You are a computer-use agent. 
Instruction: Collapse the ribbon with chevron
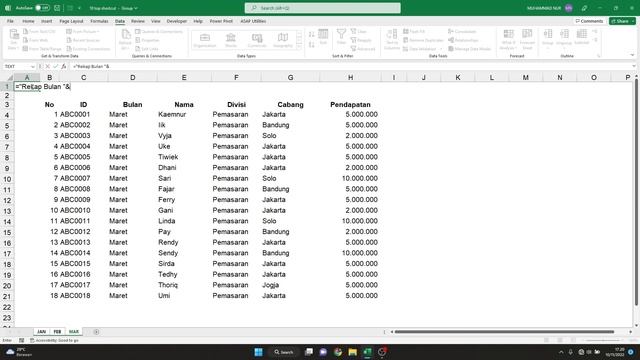632,55
